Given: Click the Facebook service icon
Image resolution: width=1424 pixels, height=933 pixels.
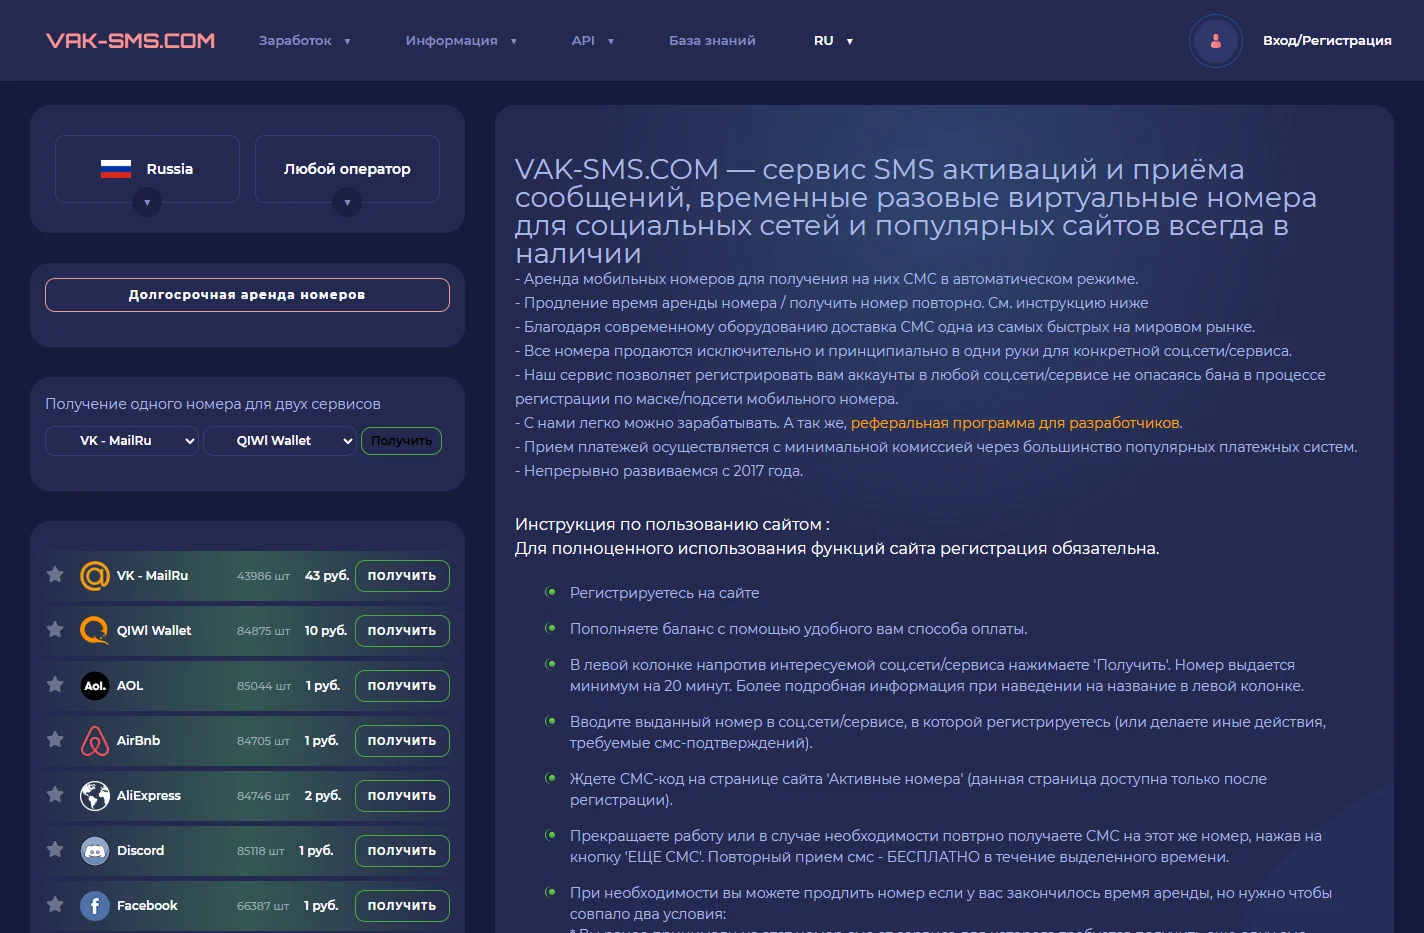Looking at the screenshot, I should click(95, 906).
